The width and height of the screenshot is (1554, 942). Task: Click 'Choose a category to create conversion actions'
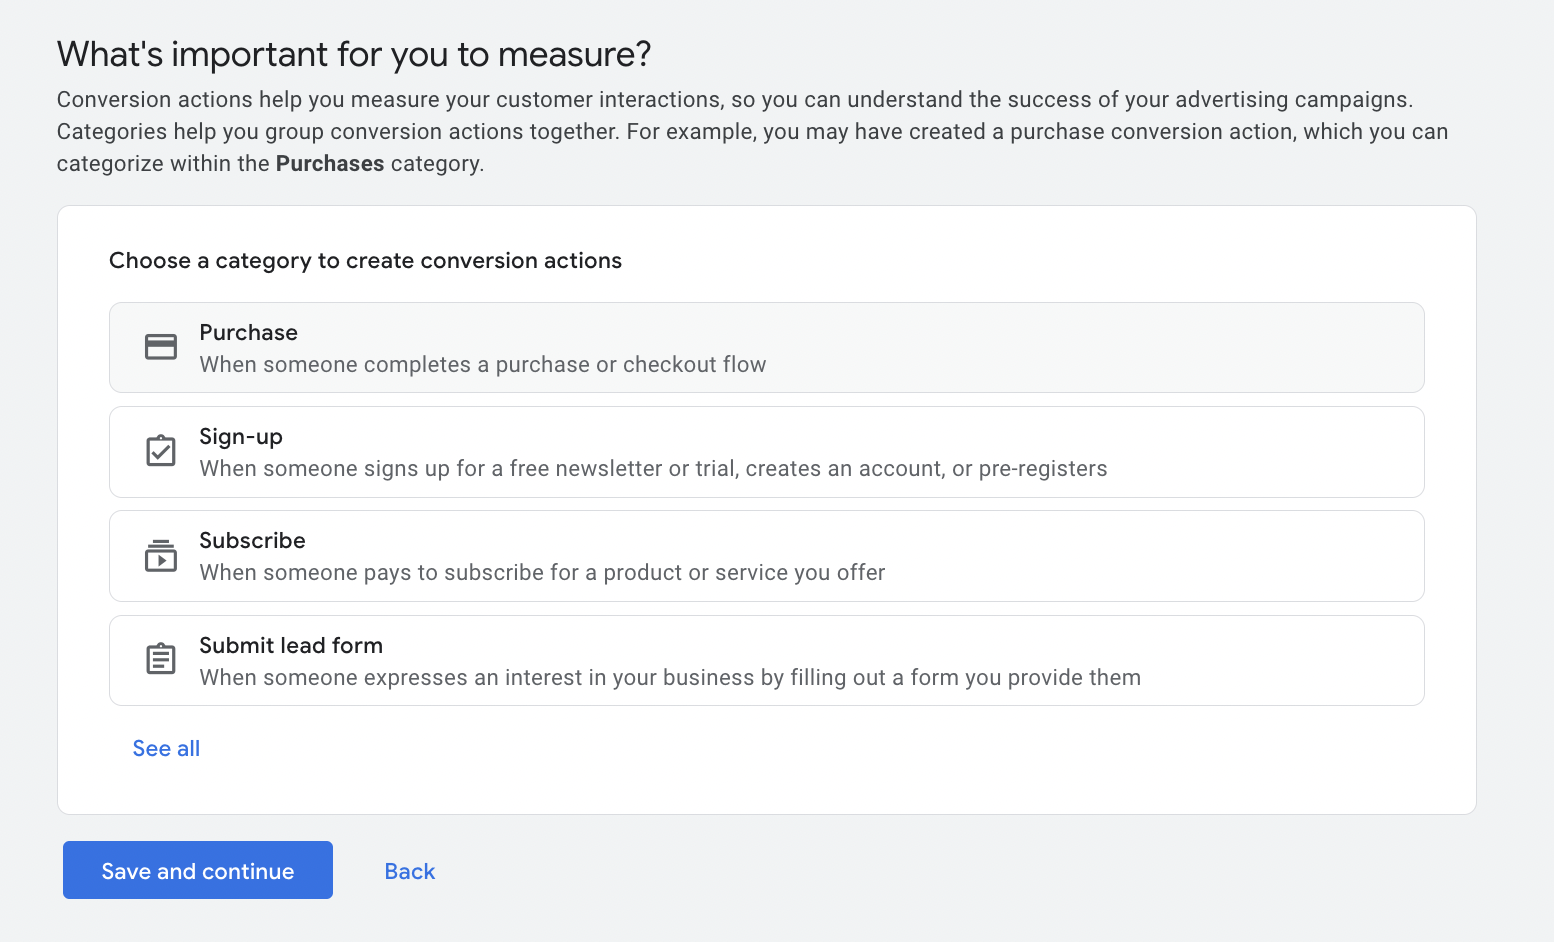click(x=365, y=261)
